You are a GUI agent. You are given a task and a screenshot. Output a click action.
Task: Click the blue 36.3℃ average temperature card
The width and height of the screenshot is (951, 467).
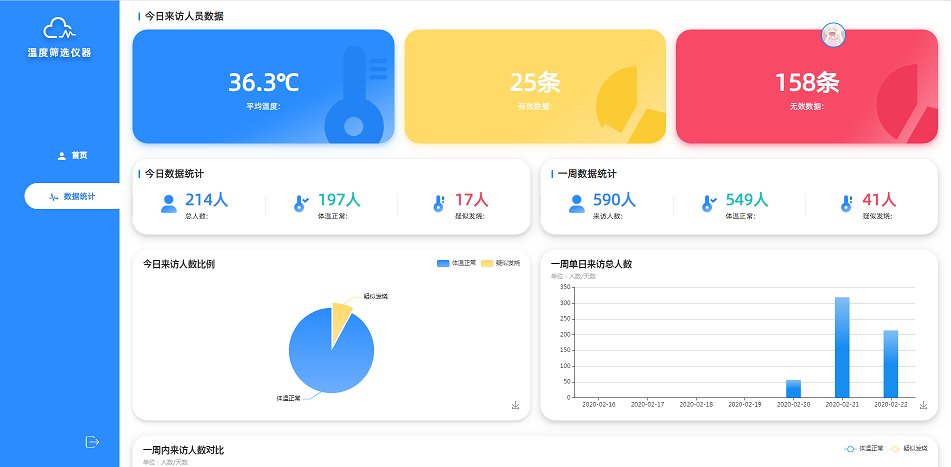[263, 87]
